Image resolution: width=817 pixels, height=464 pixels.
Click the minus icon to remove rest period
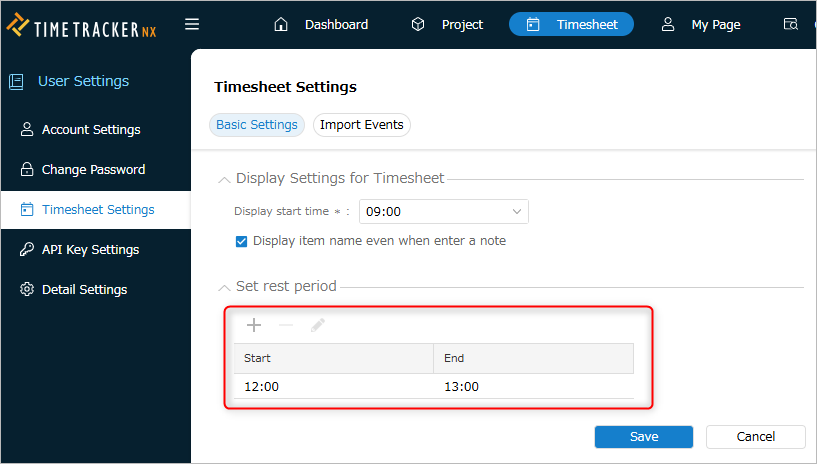(x=286, y=325)
